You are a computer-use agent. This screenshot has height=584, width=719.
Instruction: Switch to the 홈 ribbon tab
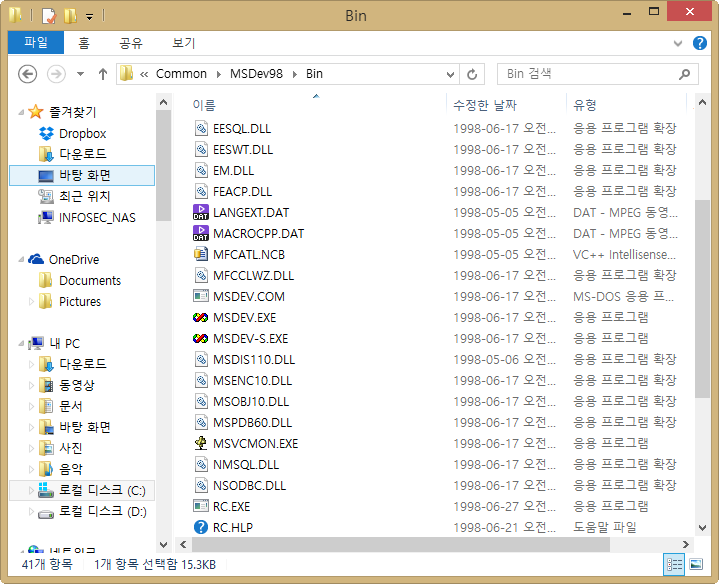point(83,43)
